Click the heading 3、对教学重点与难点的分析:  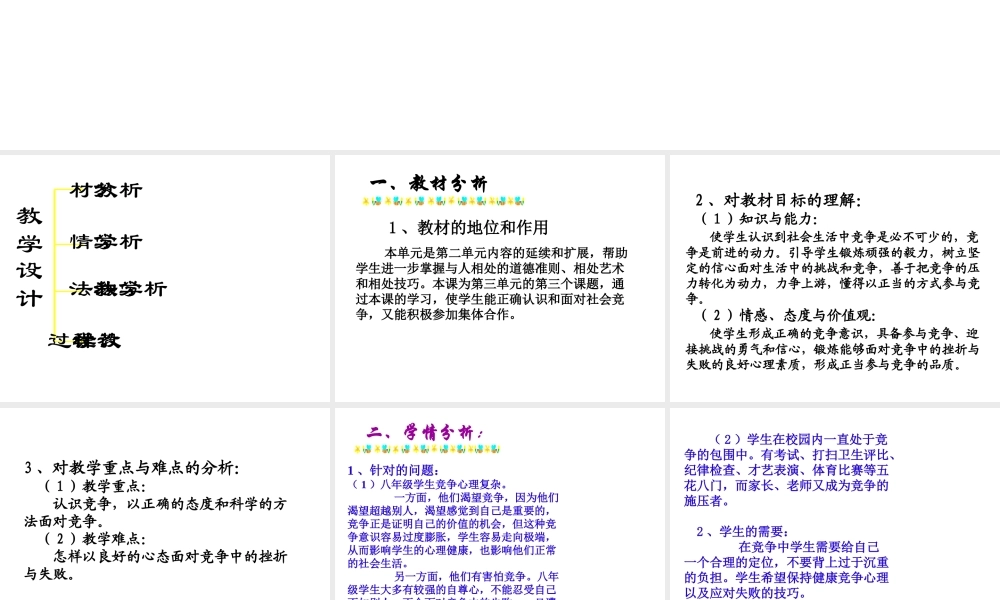click(x=132, y=468)
